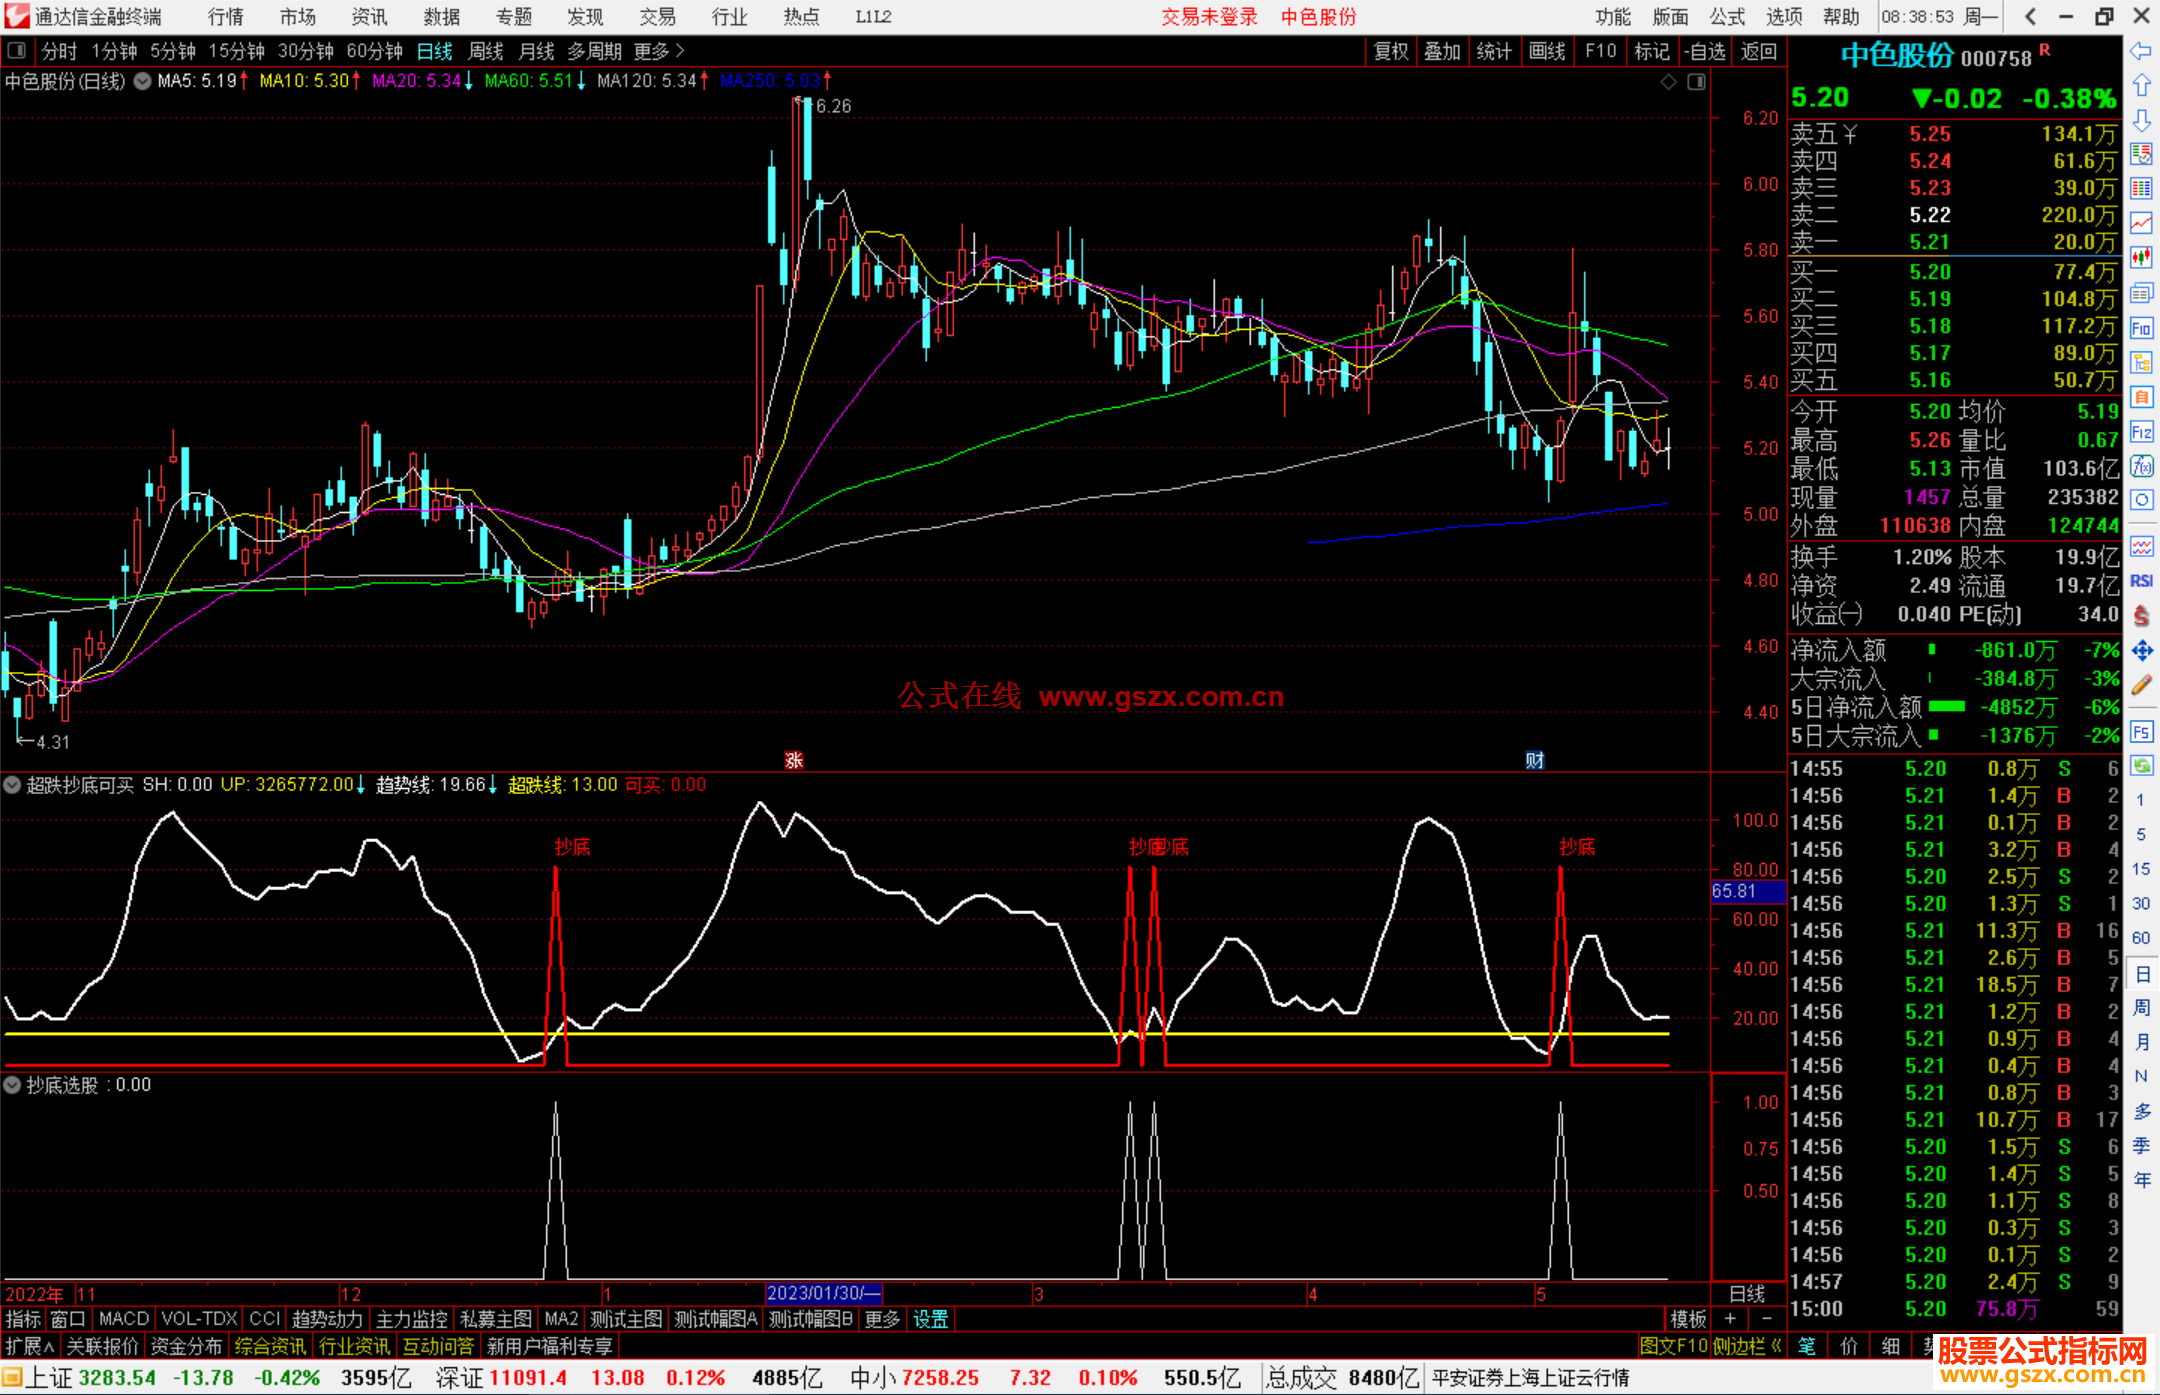Click the four-way move arrows icon
2160x1395 pixels.
[2141, 651]
